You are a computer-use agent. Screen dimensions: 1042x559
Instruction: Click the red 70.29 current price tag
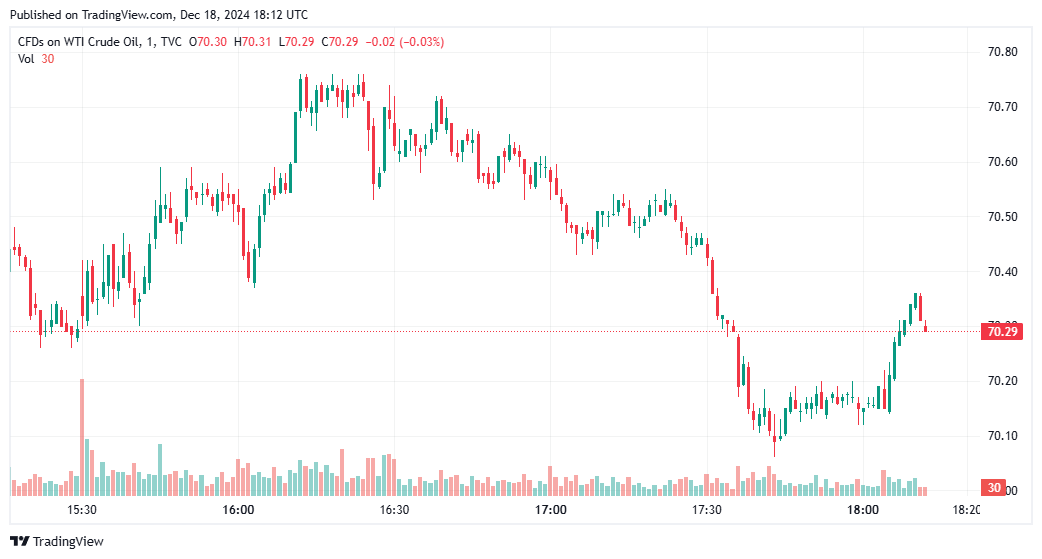[1002, 331]
